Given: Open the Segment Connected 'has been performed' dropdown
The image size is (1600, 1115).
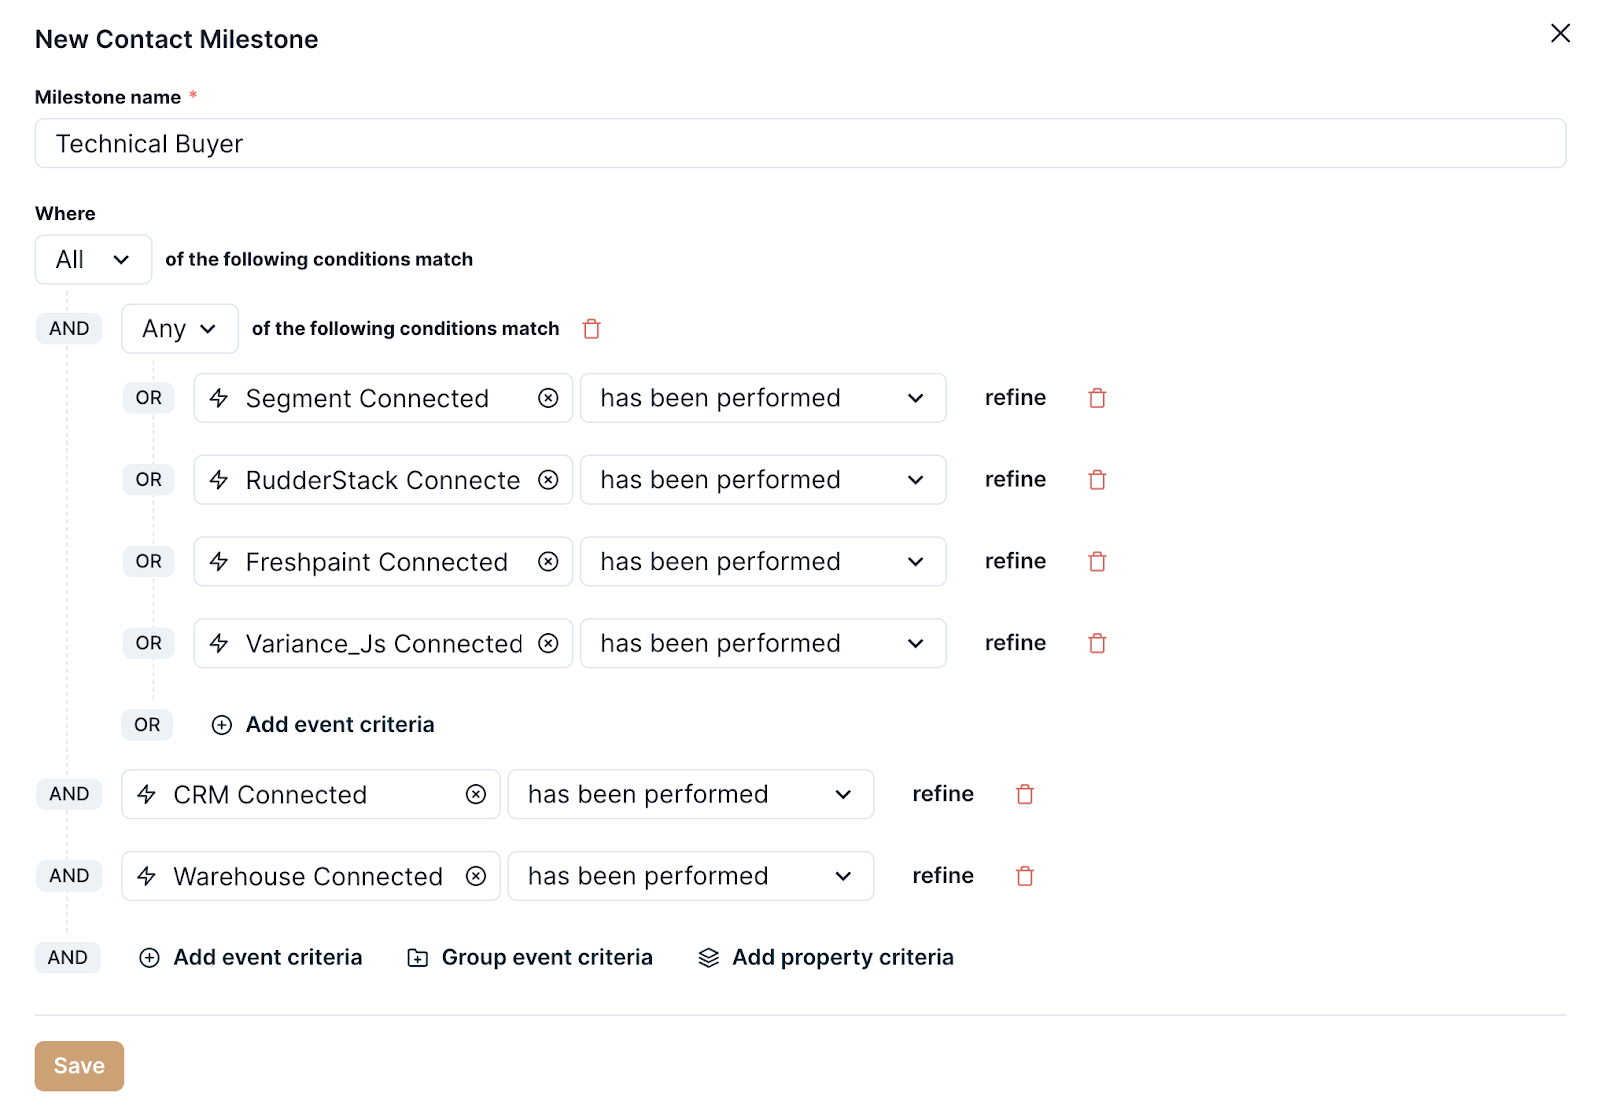Looking at the screenshot, I should (x=762, y=398).
